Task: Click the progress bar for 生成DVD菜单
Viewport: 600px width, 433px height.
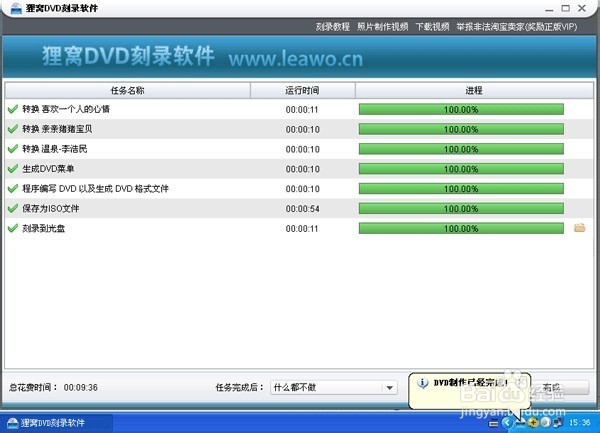Action: click(461, 169)
